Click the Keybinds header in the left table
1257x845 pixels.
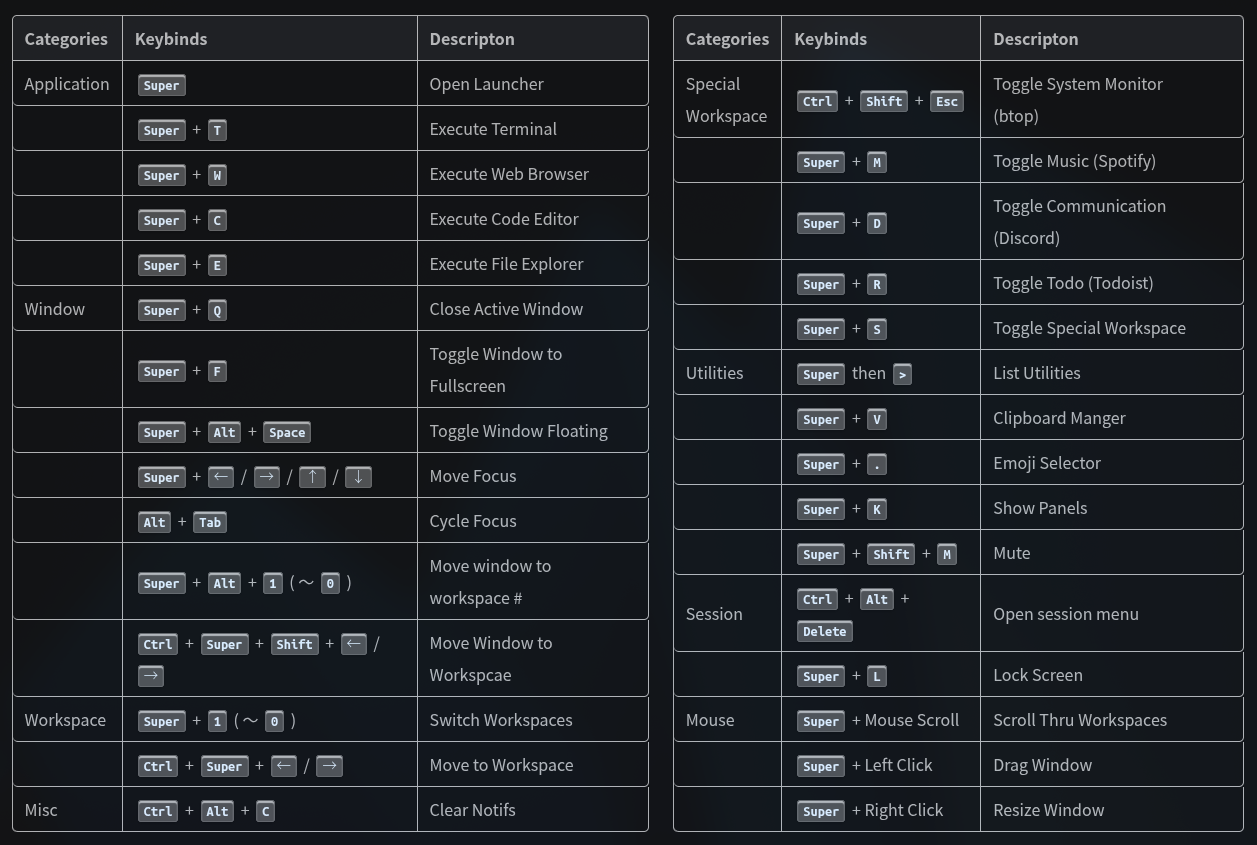[171, 39]
